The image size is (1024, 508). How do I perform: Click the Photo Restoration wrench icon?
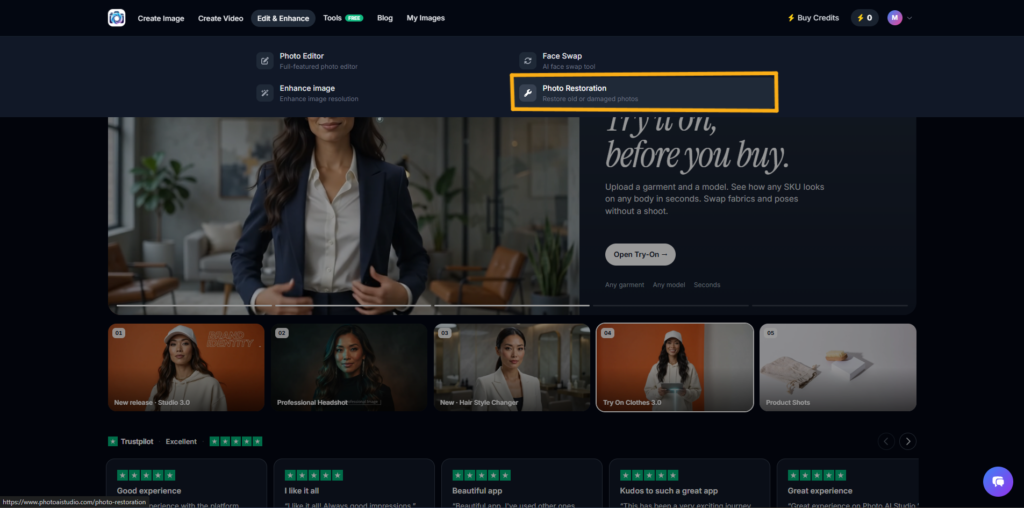[528, 93]
